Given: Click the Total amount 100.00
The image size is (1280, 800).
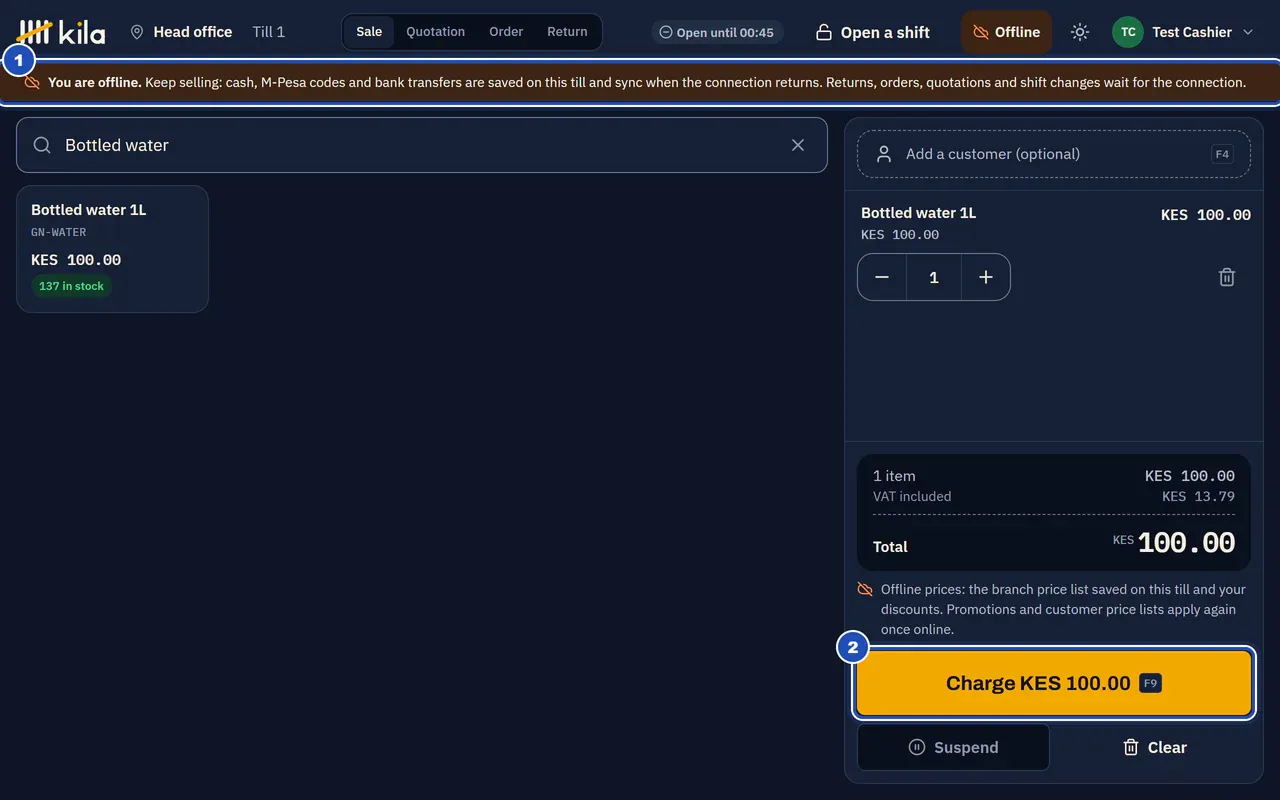Looking at the screenshot, I should (1186, 543).
